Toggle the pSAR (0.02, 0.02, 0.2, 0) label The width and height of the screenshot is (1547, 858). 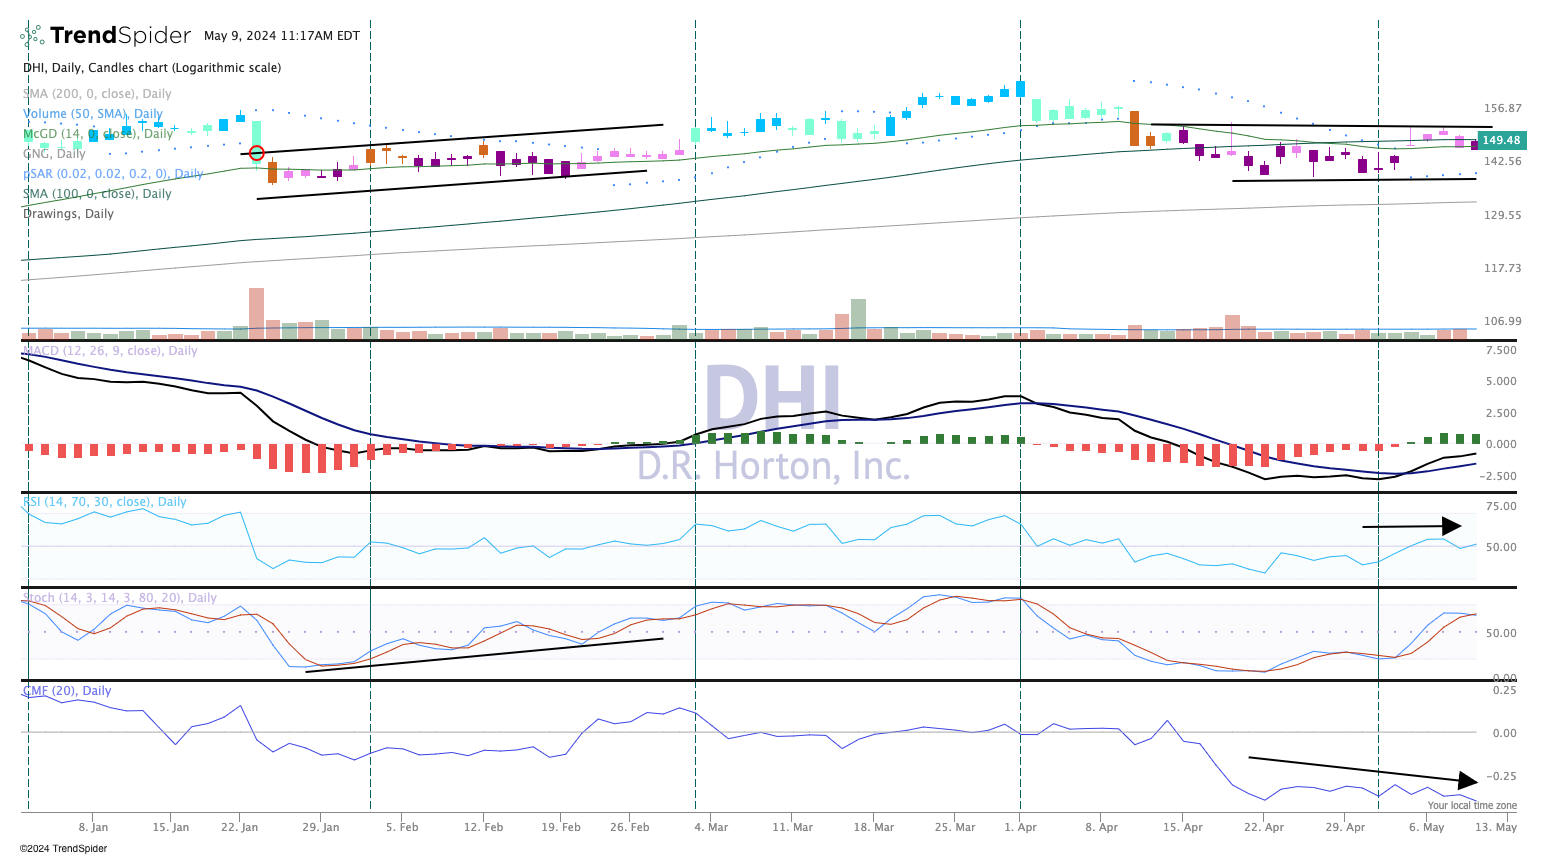(113, 174)
